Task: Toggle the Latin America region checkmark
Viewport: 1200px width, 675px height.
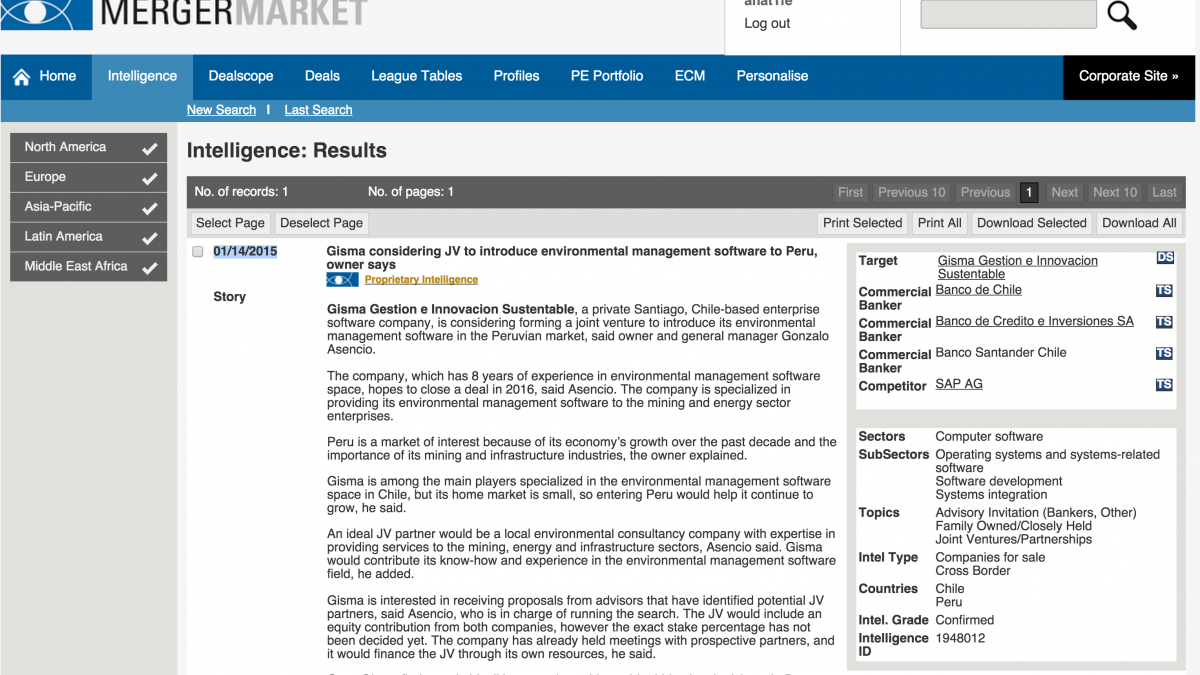Action: coord(149,238)
